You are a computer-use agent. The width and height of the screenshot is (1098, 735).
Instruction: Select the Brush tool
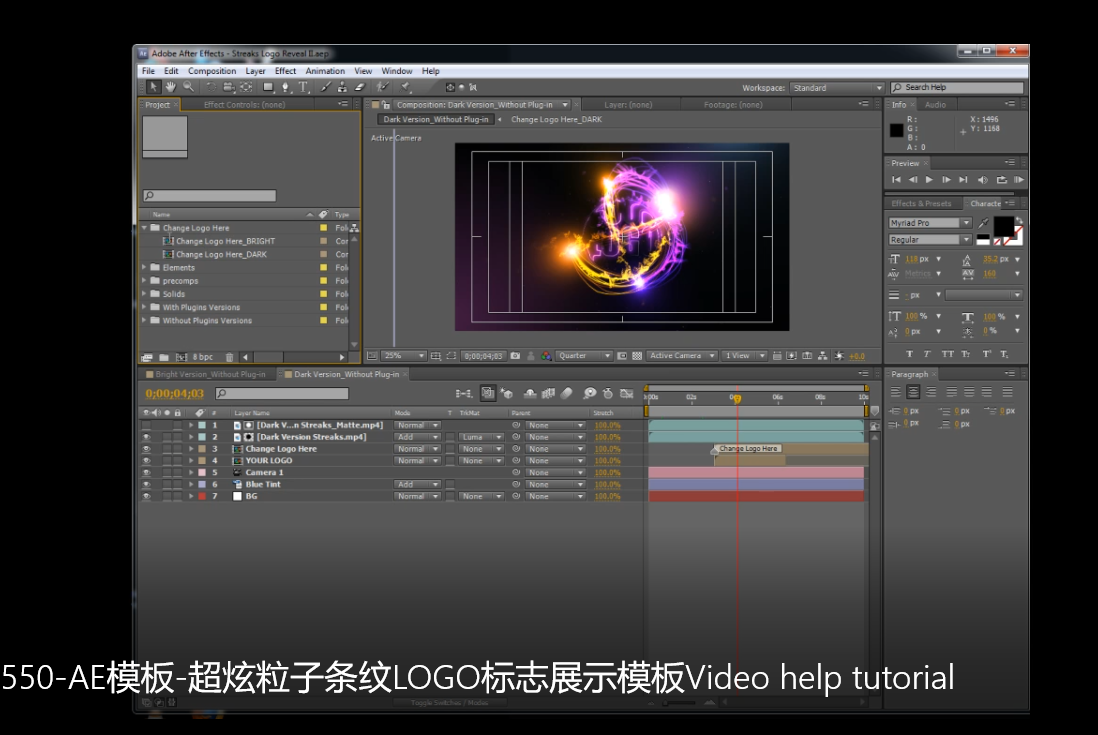pos(326,87)
